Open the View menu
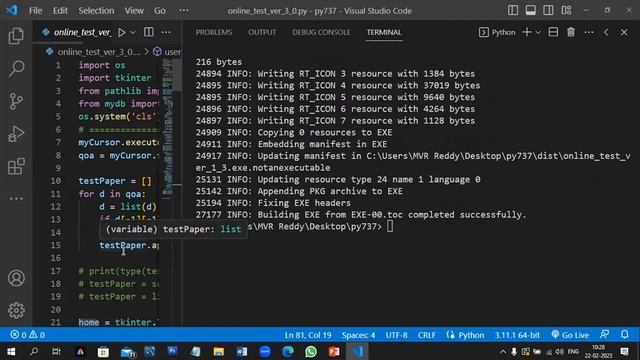Screen dimensions: 640x360 134,11
